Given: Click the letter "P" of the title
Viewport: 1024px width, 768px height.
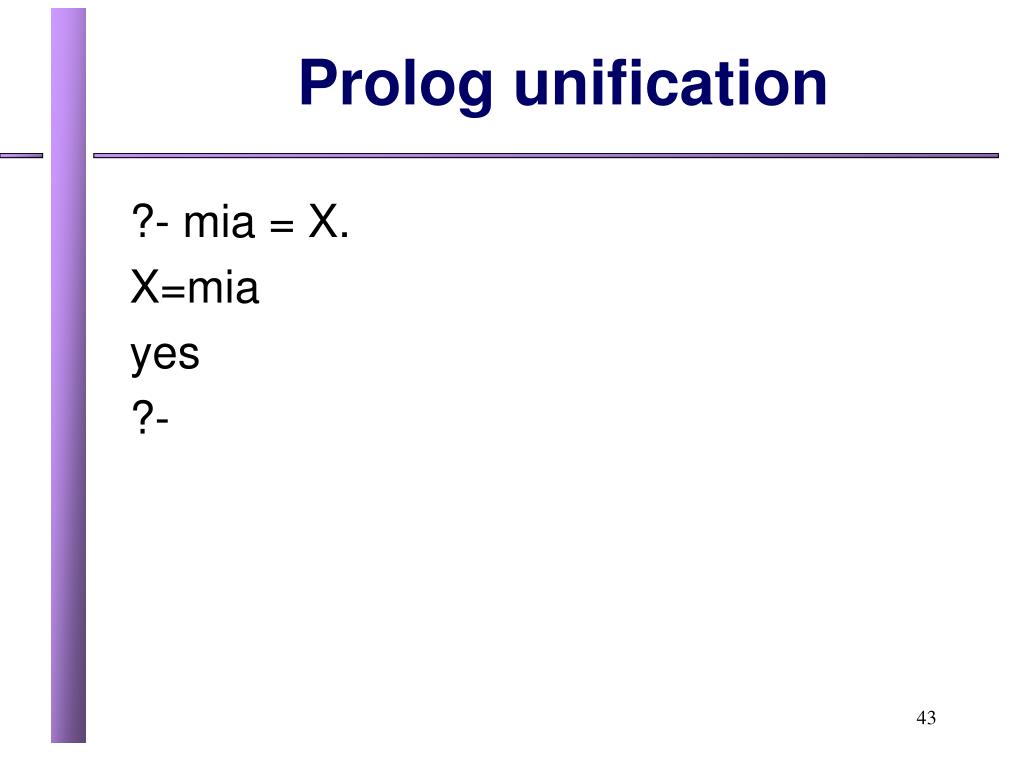Looking at the screenshot, I should click(318, 82).
